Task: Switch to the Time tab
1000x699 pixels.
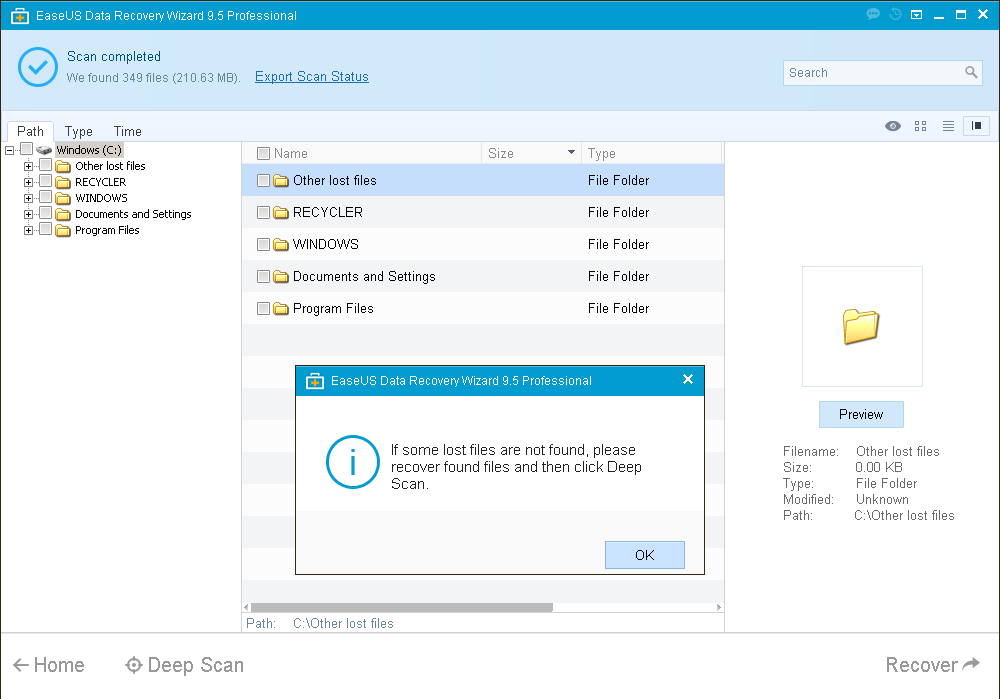Action: 128,131
